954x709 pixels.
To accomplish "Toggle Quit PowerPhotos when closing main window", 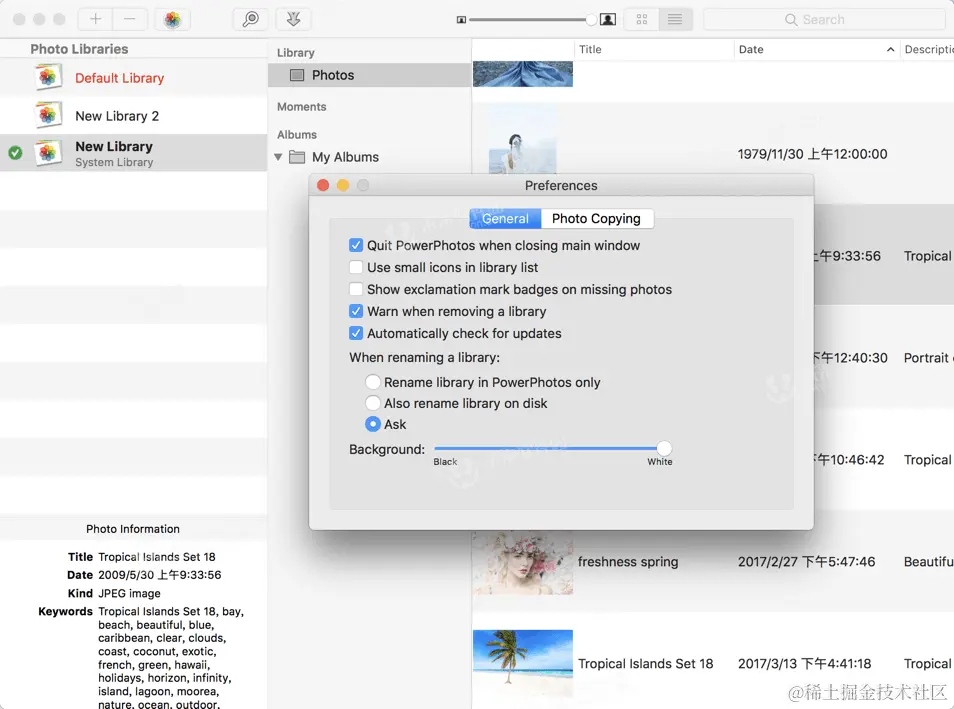I will pyautogui.click(x=356, y=245).
